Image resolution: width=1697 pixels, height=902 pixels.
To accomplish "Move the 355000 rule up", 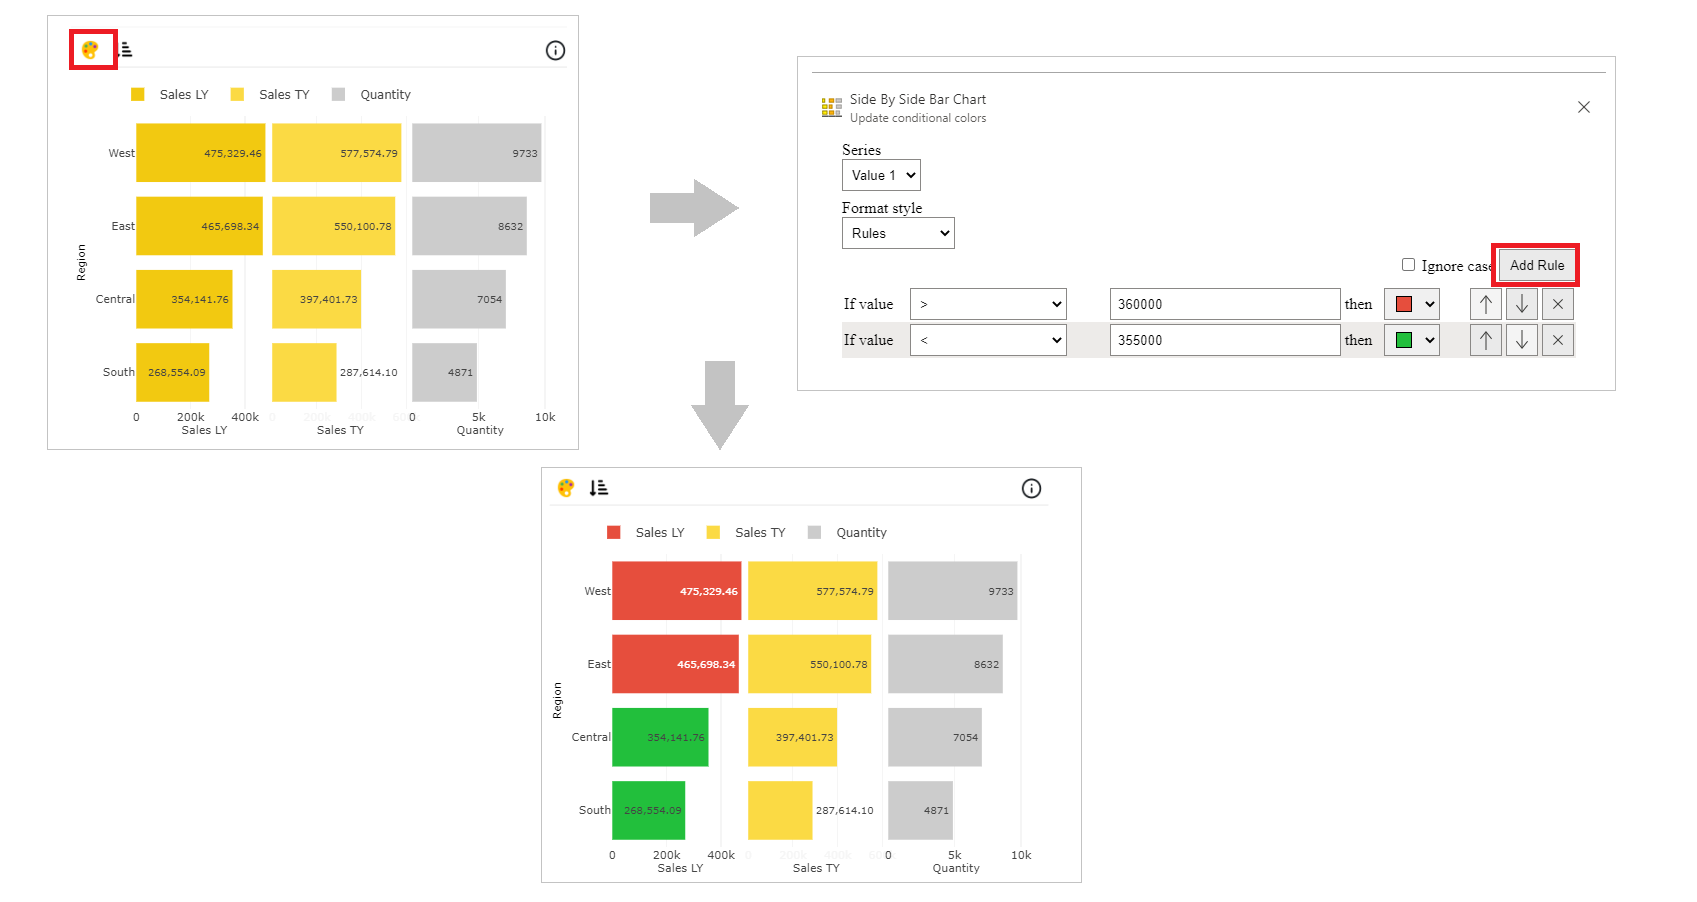I will tap(1486, 340).
